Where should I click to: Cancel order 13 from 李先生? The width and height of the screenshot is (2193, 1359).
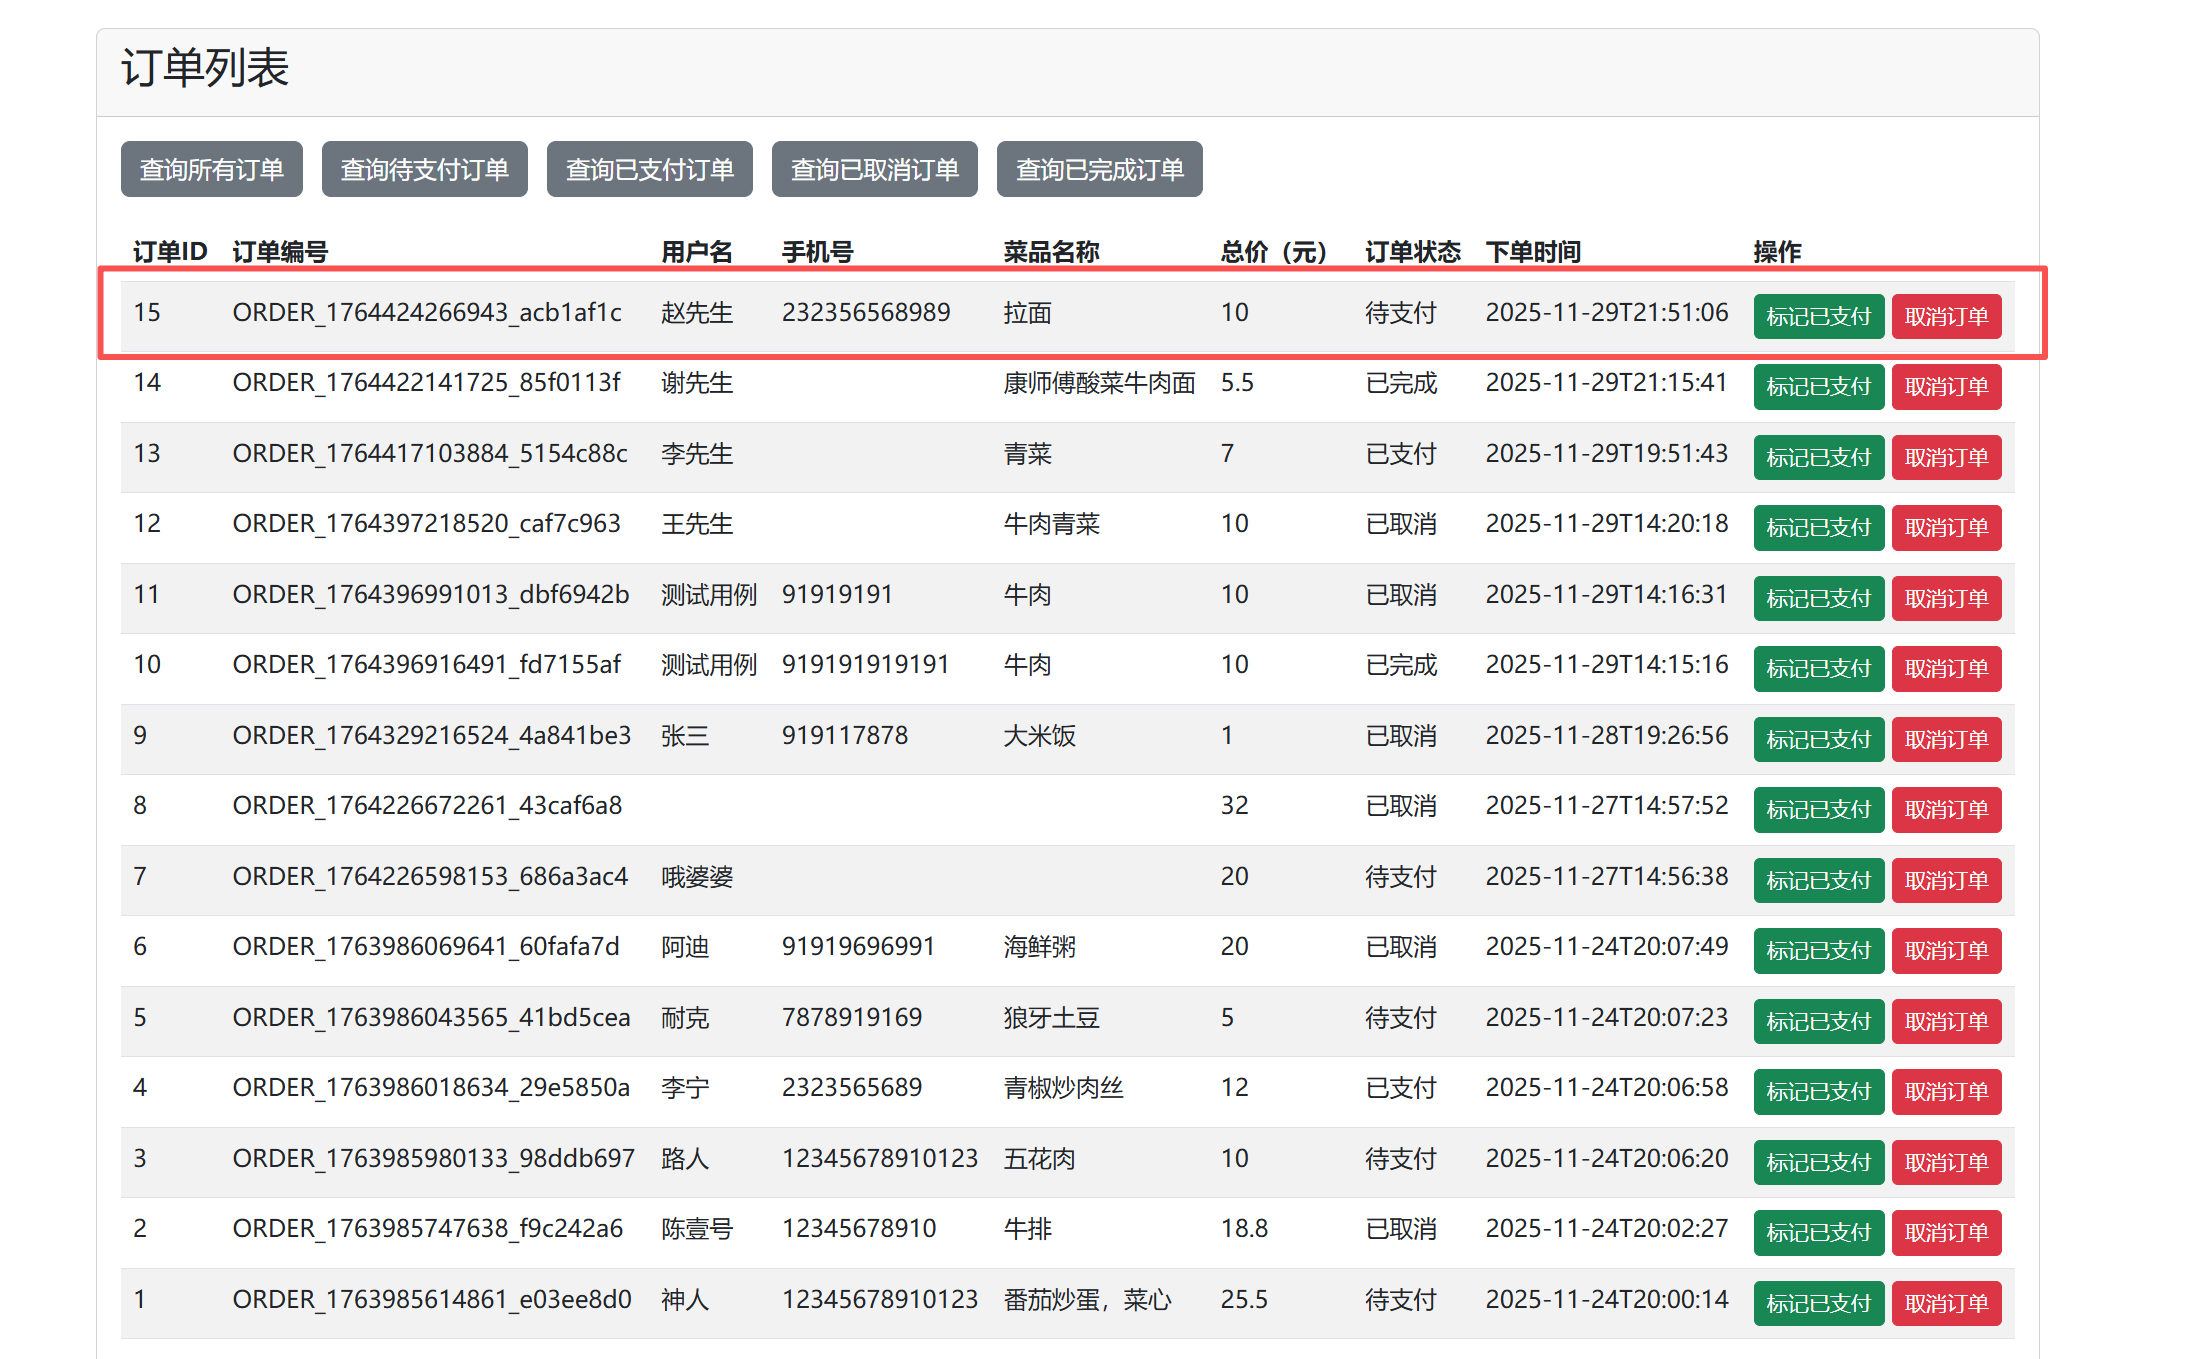click(1945, 458)
